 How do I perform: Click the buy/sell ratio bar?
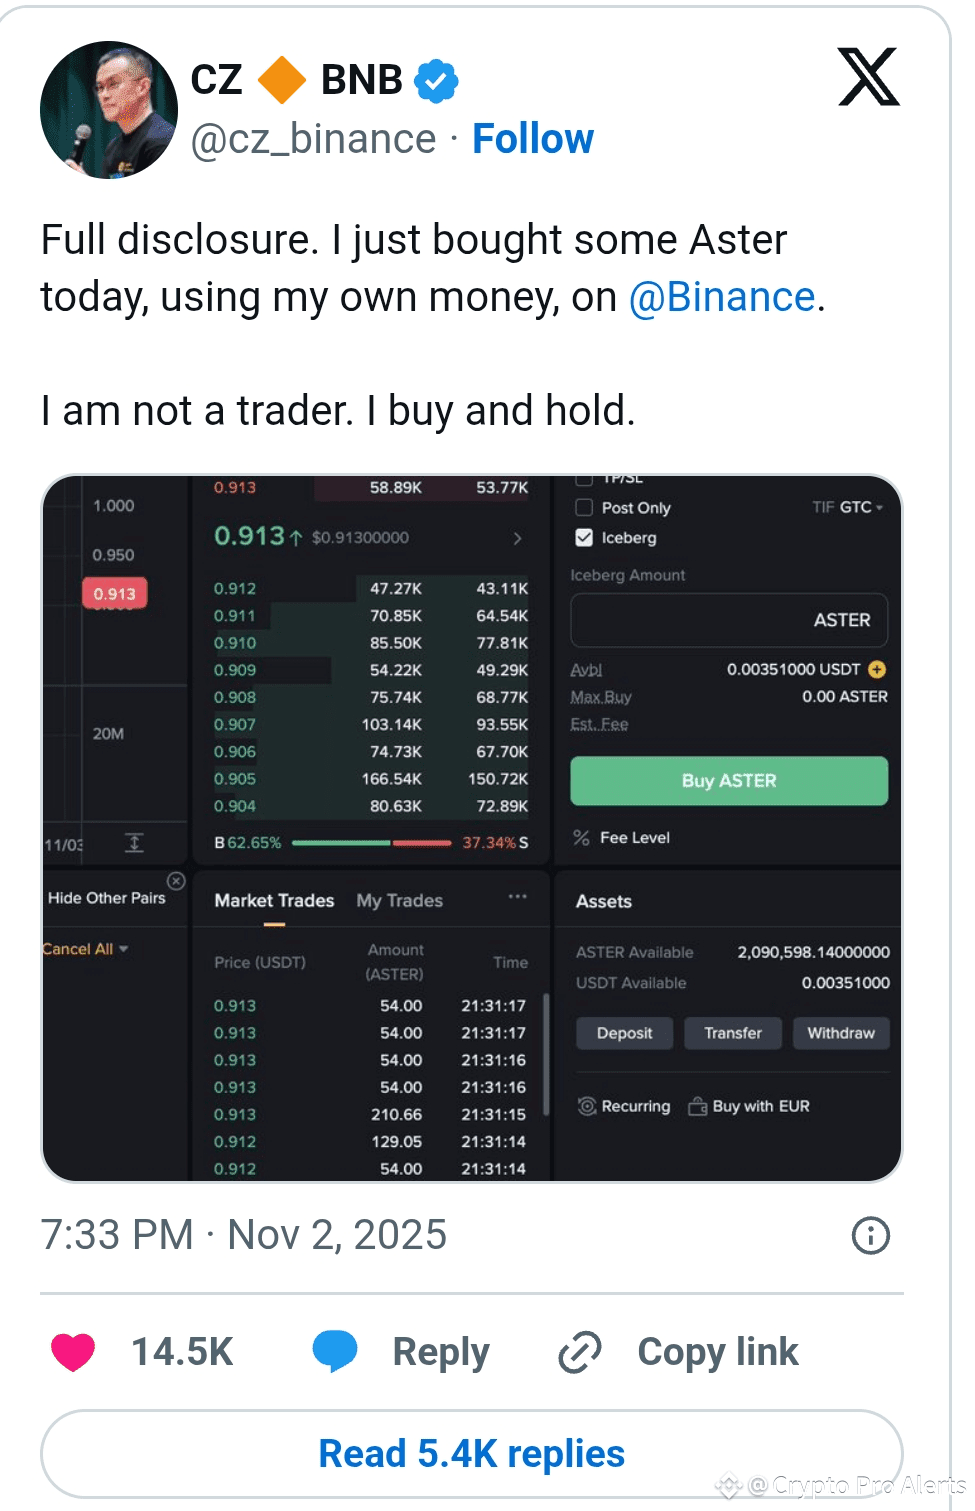tap(371, 843)
